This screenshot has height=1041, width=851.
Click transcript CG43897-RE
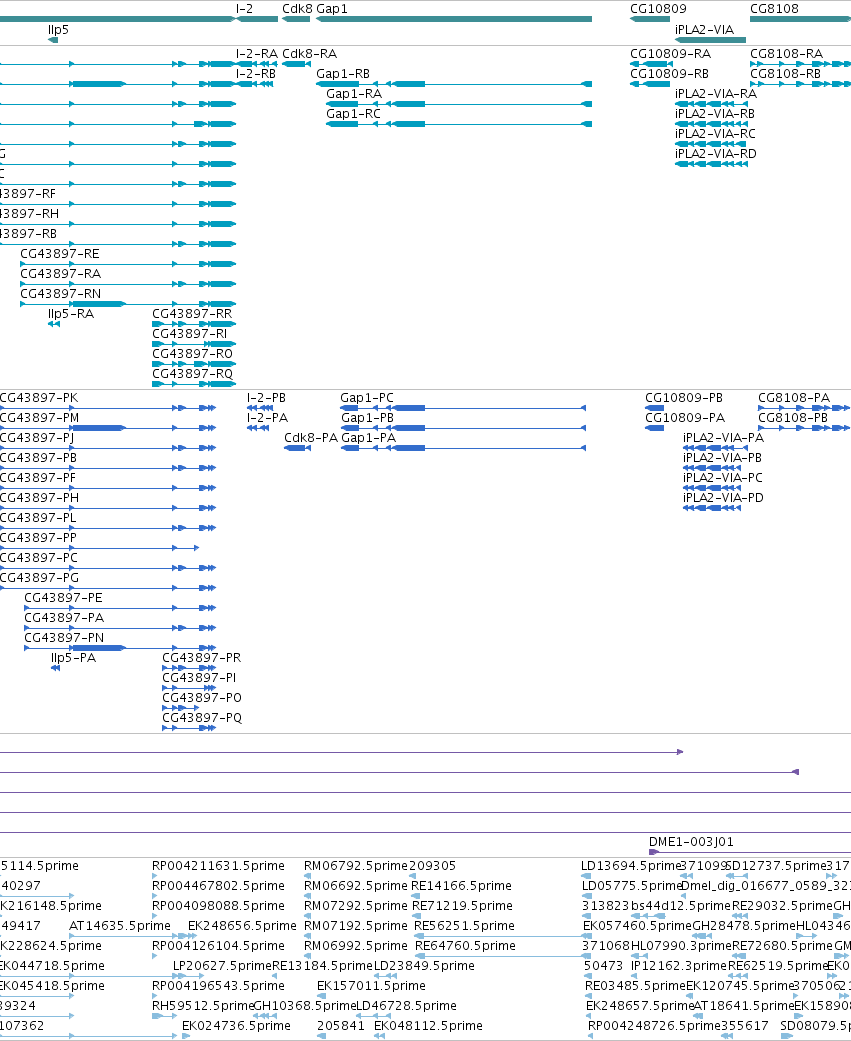pyautogui.click(x=60, y=254)
